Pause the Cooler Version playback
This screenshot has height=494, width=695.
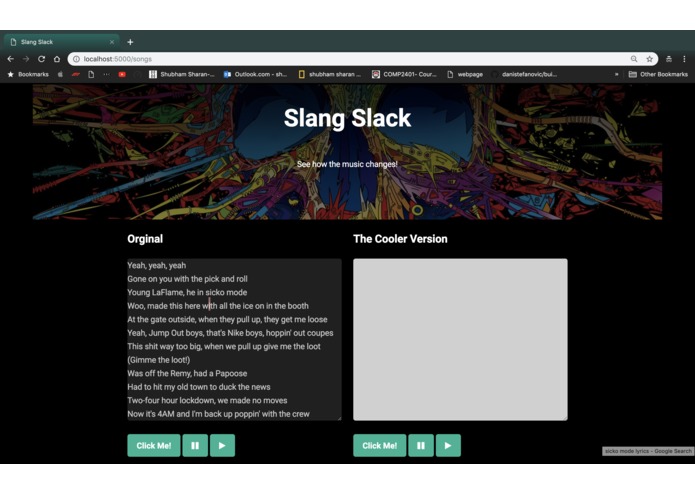[x=421, y=445]
